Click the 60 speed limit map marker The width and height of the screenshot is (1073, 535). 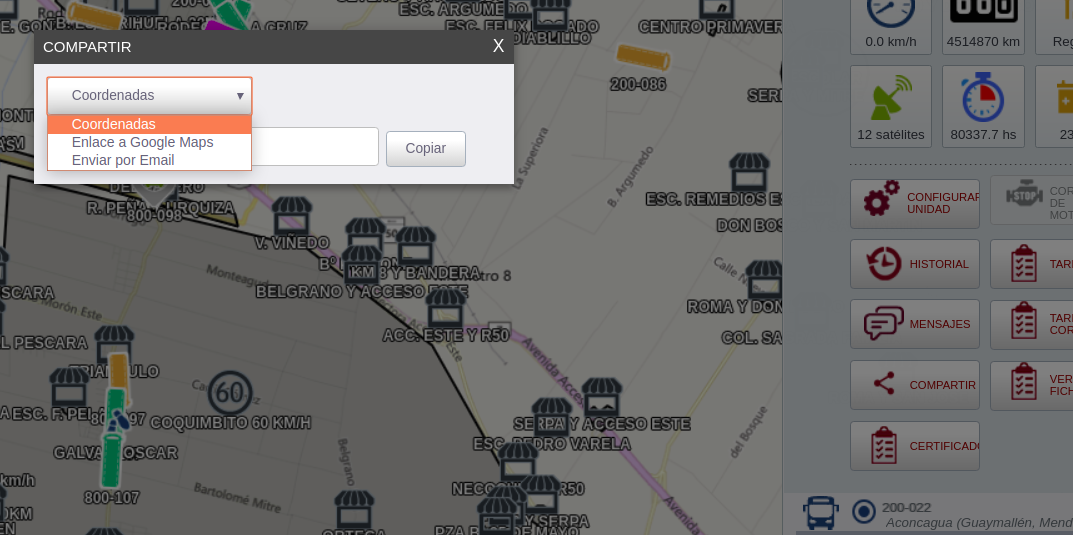pyautogui.click(x=230, y=393)
